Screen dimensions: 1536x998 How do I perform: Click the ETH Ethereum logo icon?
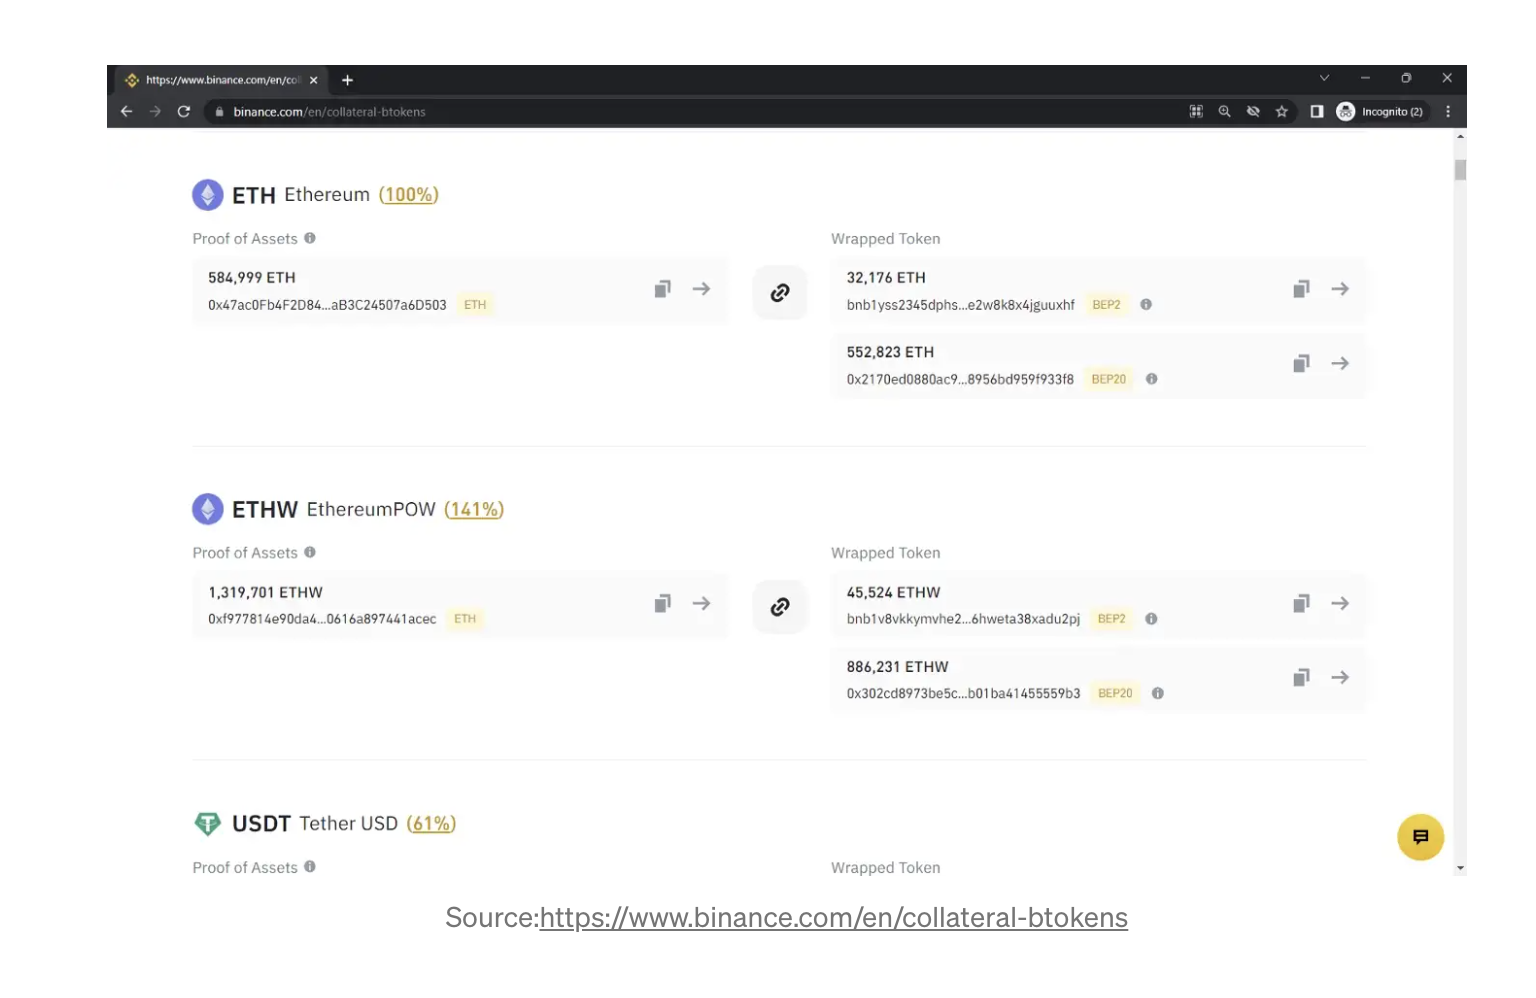point(208,195)
